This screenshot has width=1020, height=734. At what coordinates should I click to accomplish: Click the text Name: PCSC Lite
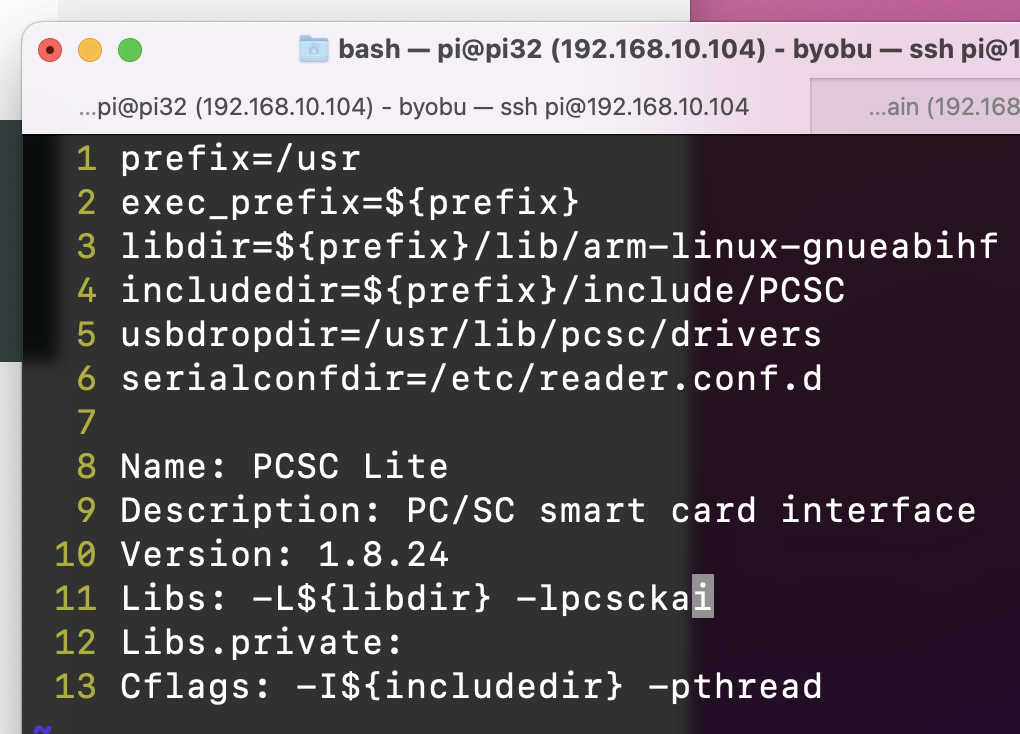point(285,466)
